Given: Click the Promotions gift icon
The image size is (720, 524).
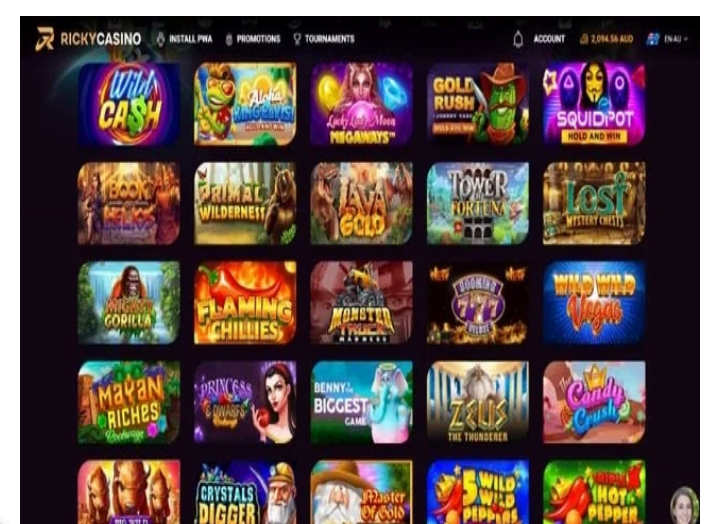Looking at the screenshot, I should [x=229, y=39].
